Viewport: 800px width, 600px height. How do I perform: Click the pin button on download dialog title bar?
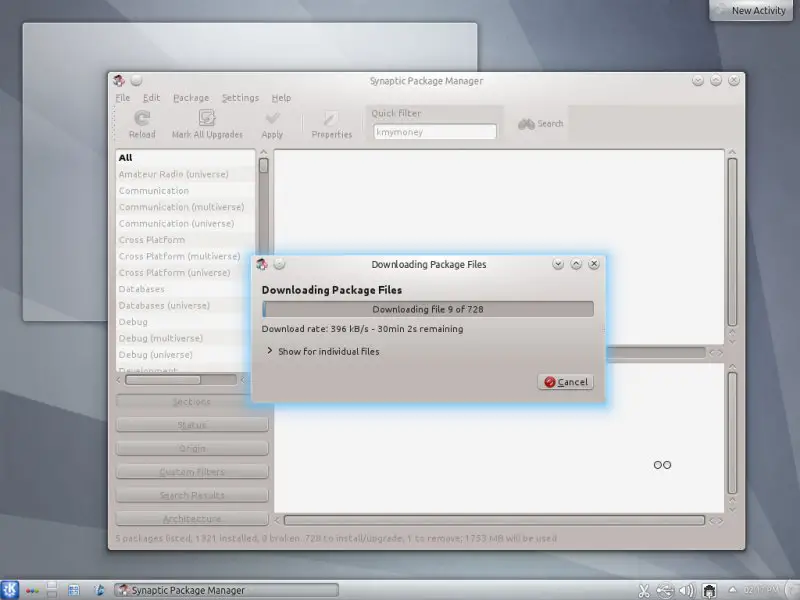click(279, 264)
